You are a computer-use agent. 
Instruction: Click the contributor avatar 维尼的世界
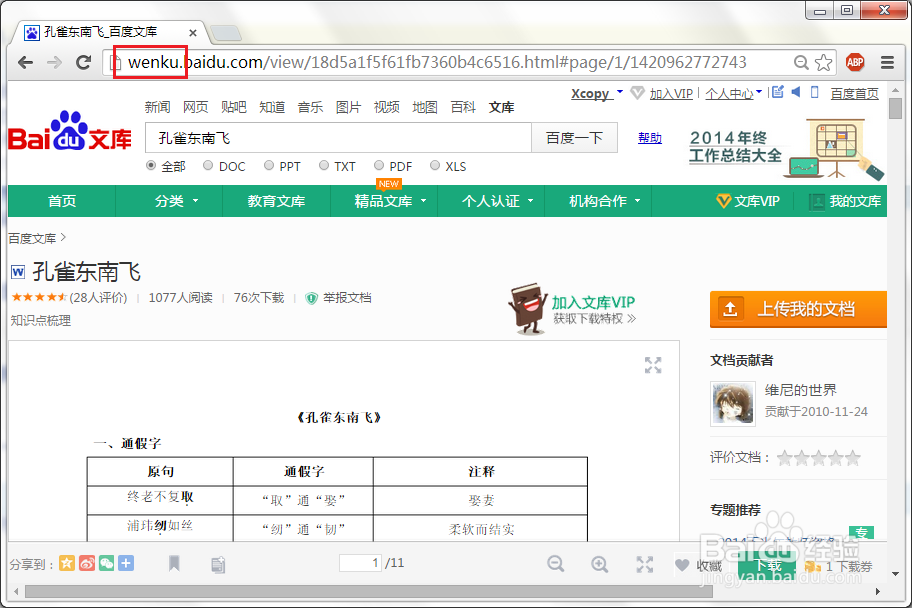click(733, 404)
